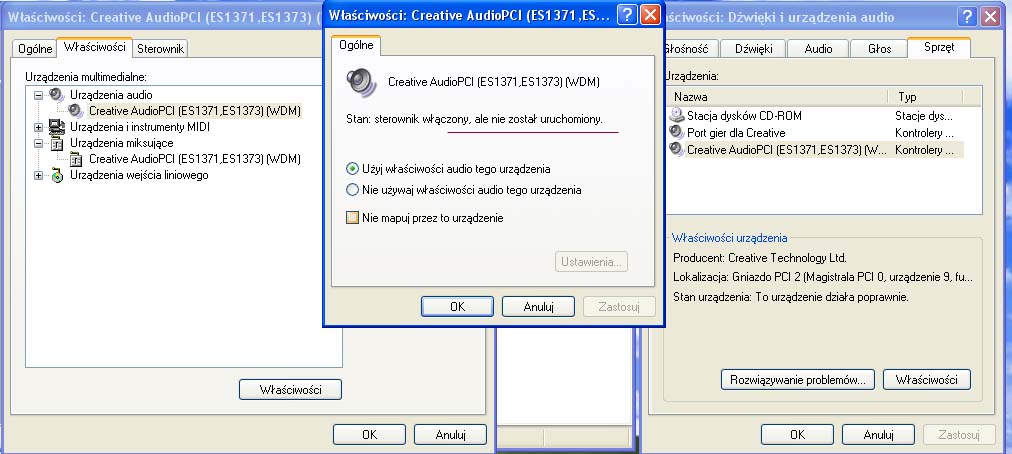Select 'Użyj właściwości audio tego urządzenia' option
Image resolution: width=1012 pixels, height=454 pixels.
tap(352, 169)
